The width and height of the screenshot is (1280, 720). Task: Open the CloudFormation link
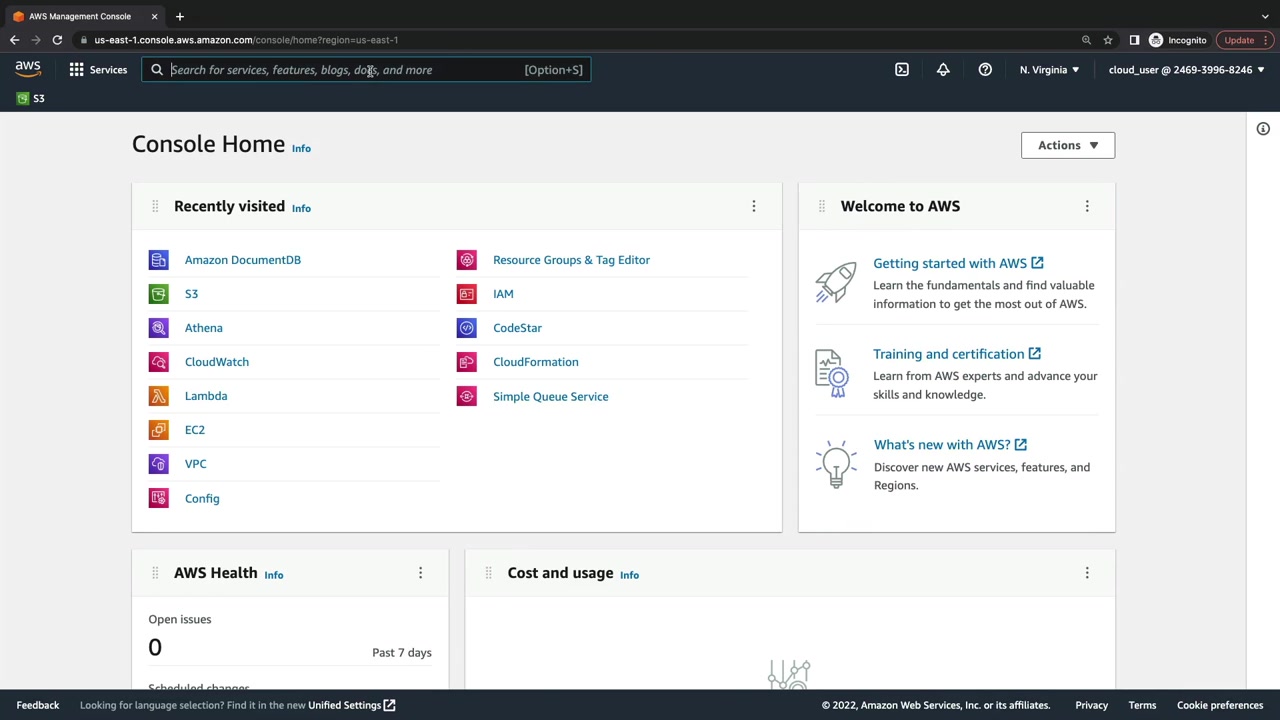click(x=536, y=362)
